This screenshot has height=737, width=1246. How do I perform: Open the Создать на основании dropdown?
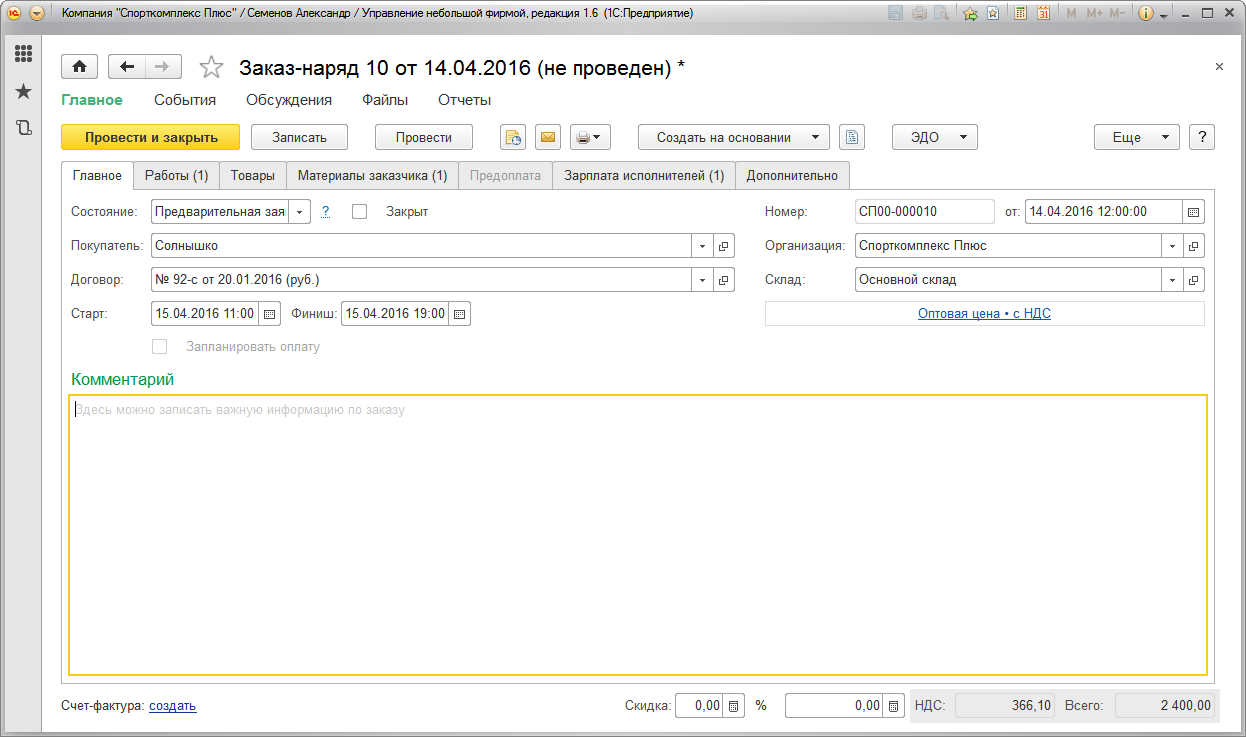pyautogui.click(x=734, y=137)
